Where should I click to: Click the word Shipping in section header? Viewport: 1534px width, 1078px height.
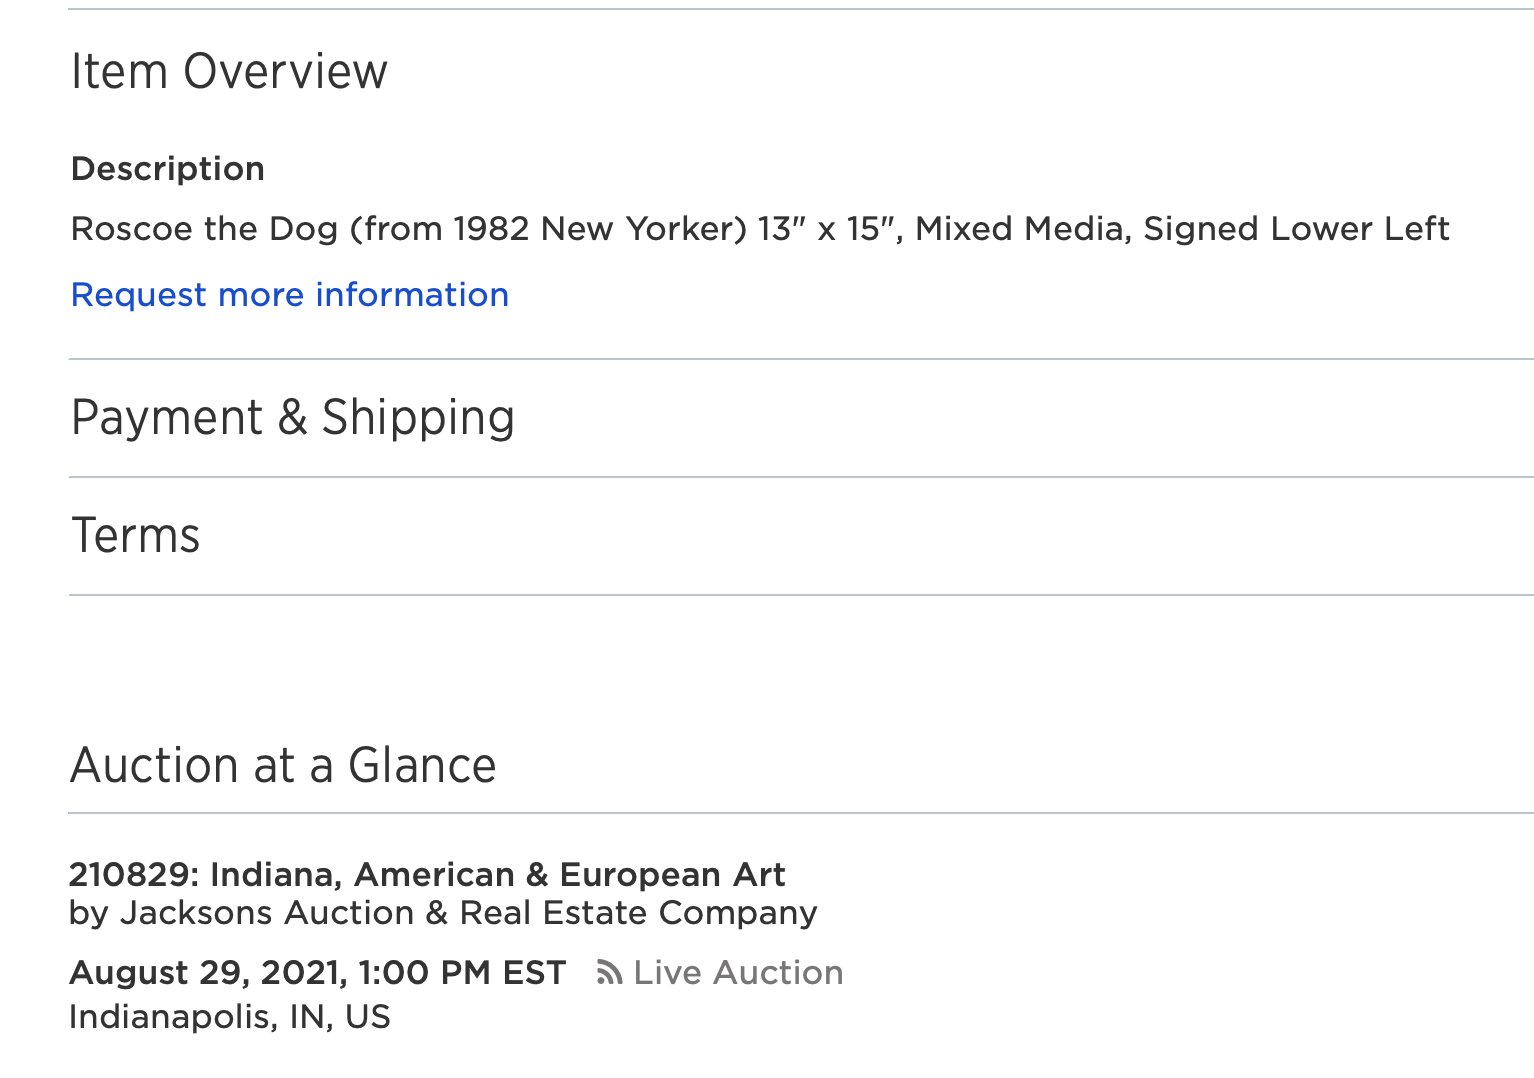(x=418, y=418)
